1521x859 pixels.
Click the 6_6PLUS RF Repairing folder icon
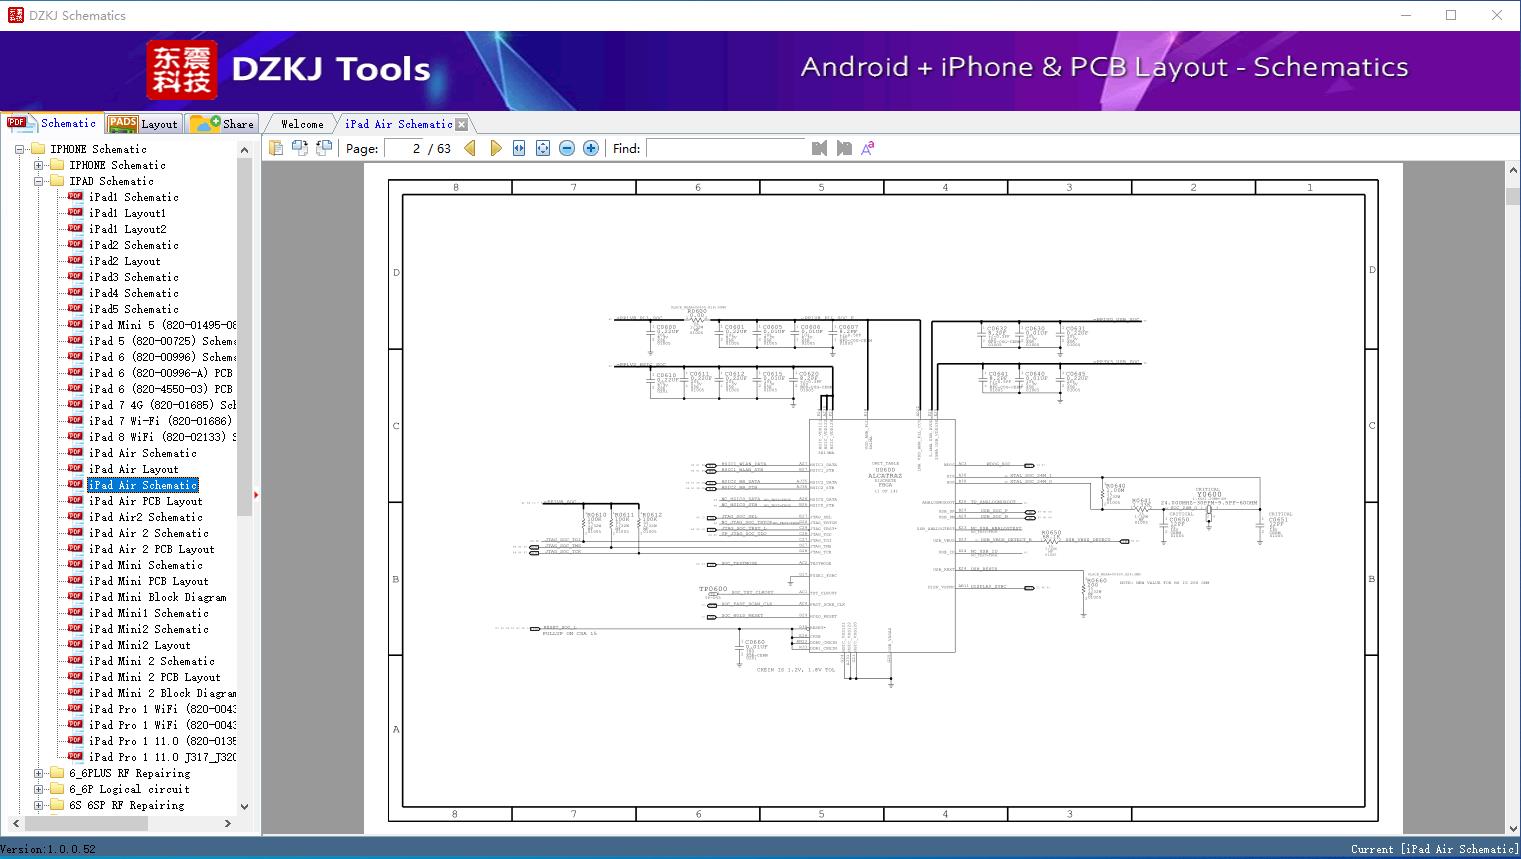click(x=57, y=773)
